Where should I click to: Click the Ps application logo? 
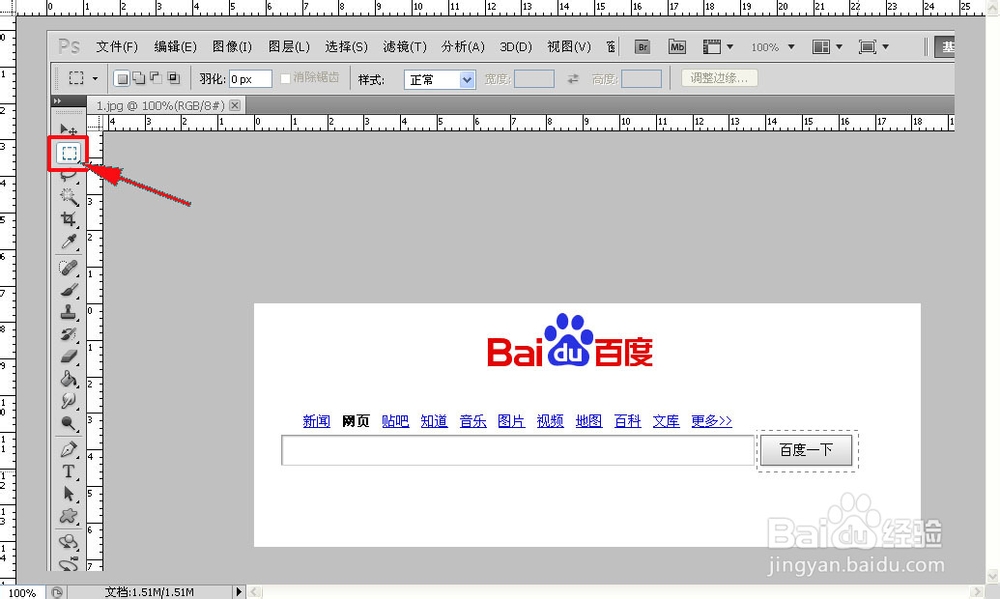[x=69, y=47]
